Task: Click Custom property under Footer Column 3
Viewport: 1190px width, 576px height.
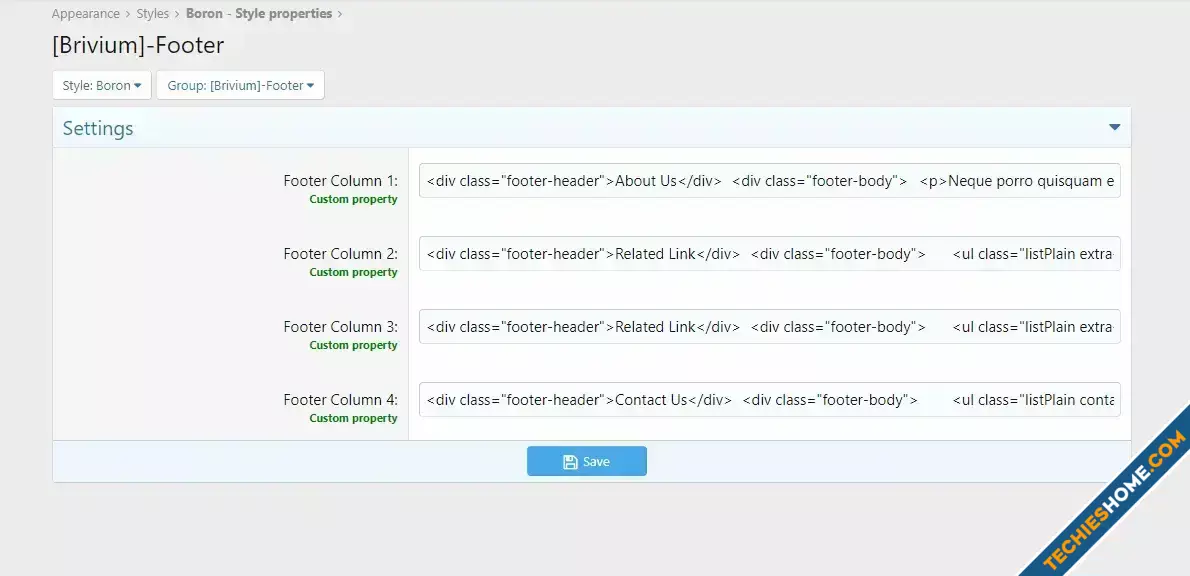Action: (x=353, y=345)
